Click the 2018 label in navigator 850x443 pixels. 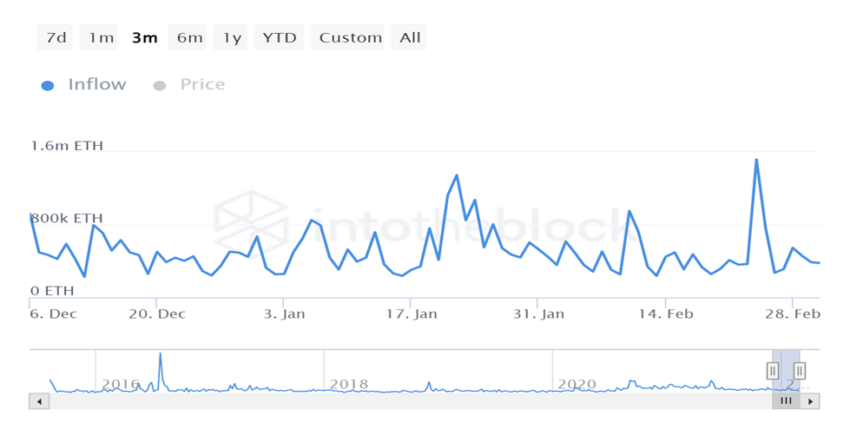[x=349, y=384]
